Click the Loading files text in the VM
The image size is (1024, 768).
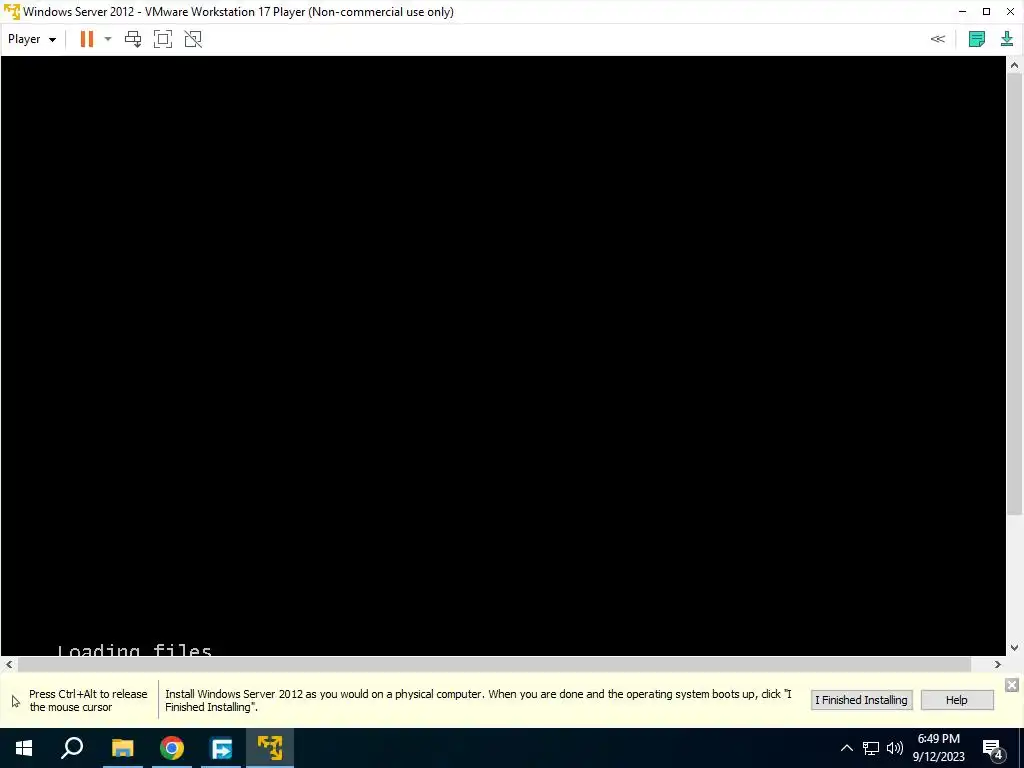pyautogui.click(x=135, y=650)
